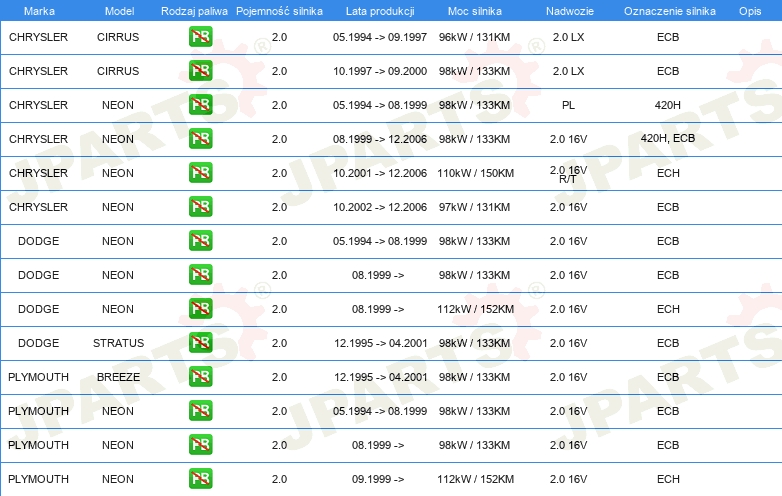The height and width of the screenshot is (496, 782).
Task: Click fuel icon in Dodge Stratus row
Action: (x=200, y=342)
